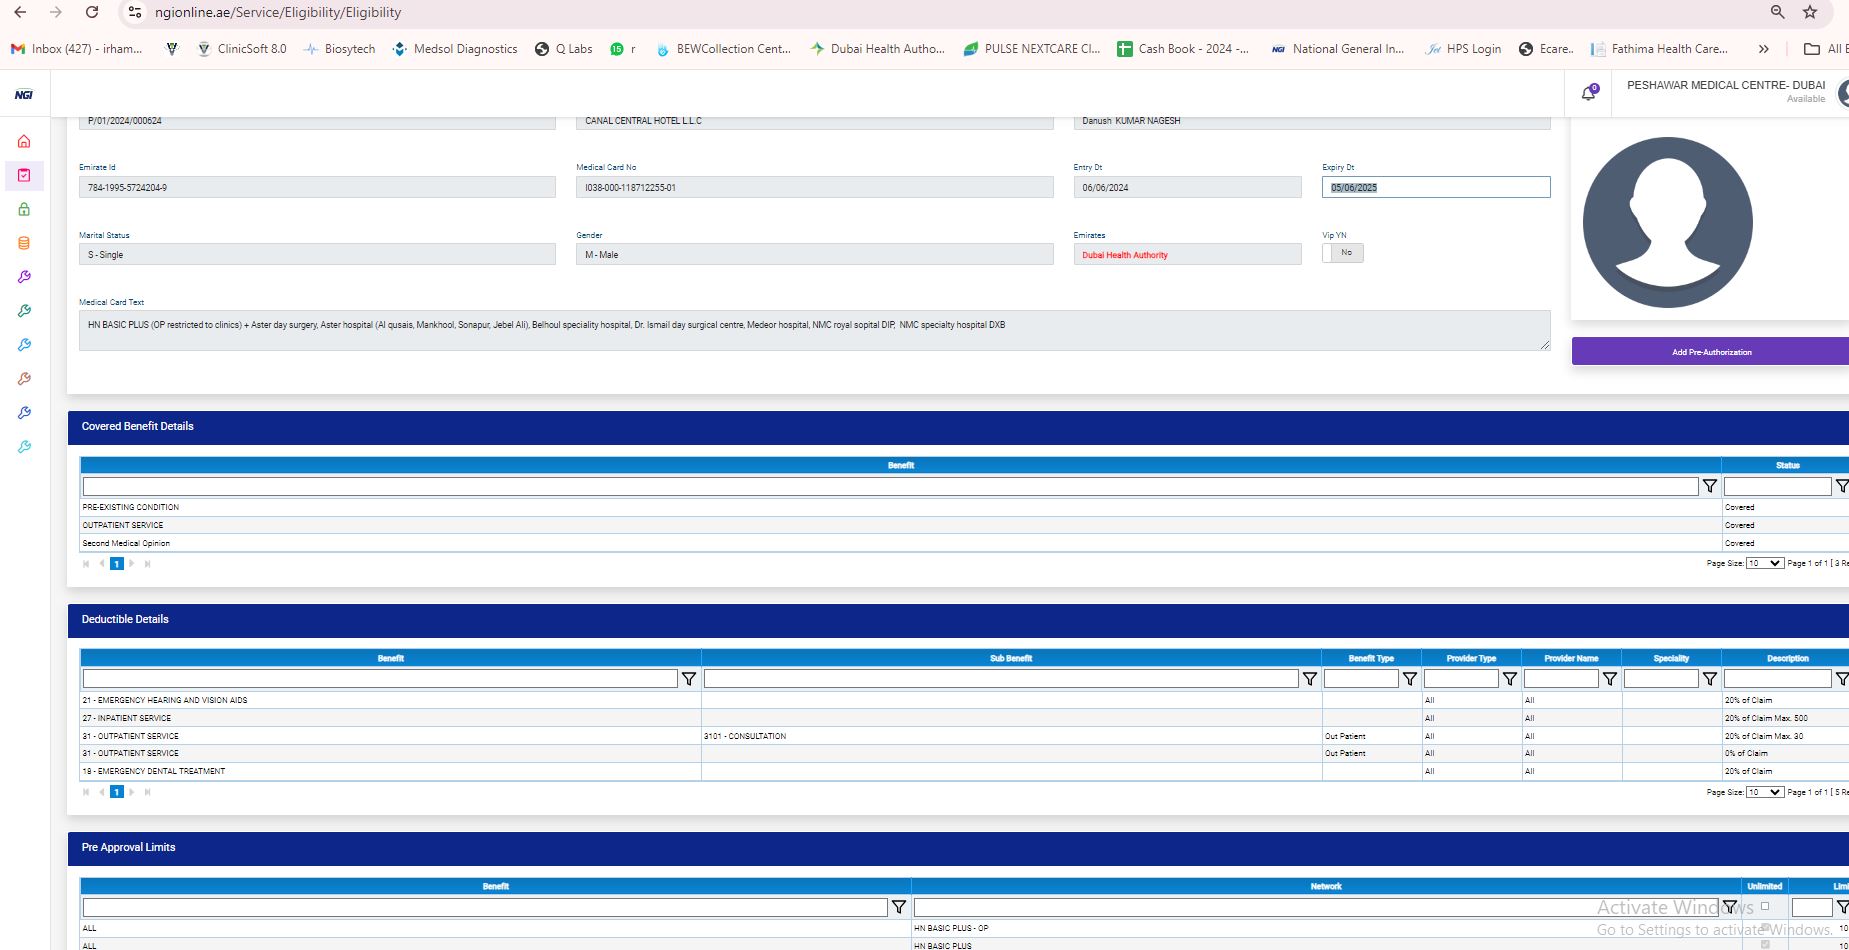Click the Provider Type filter funnel icon
The width and height of the screenshot is (1849, 950).
pyautogui.click(x=1510, y=679)
